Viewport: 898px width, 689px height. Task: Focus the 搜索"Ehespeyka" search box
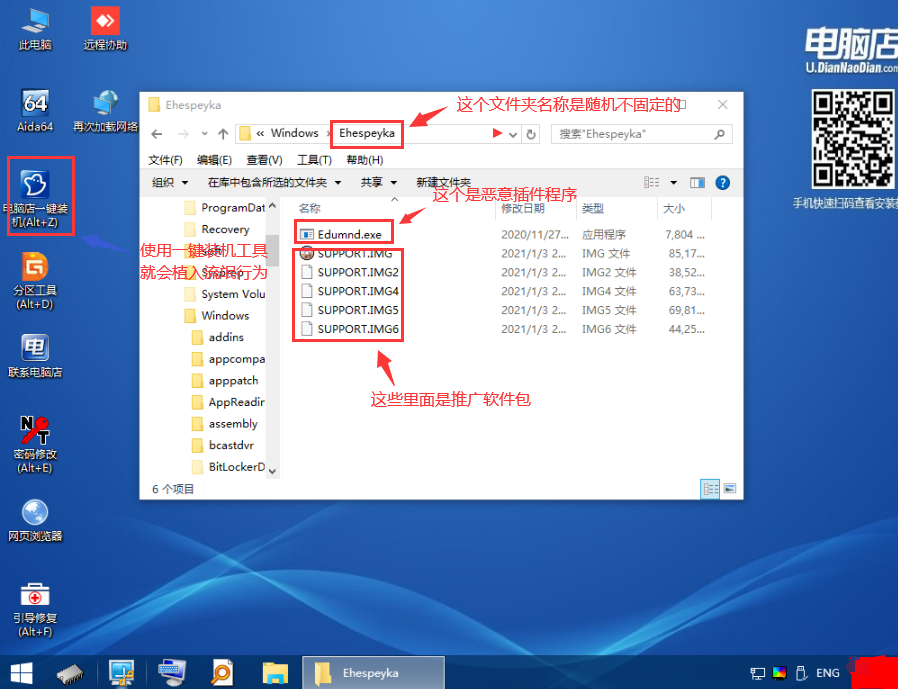click(641, 134)
